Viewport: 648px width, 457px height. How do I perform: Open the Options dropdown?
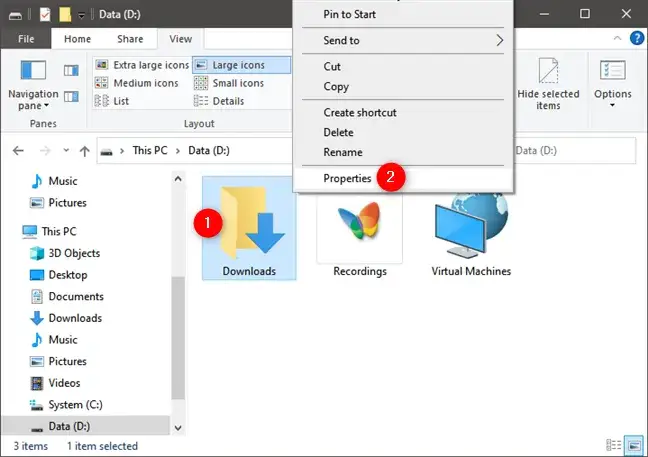[612, 84]
